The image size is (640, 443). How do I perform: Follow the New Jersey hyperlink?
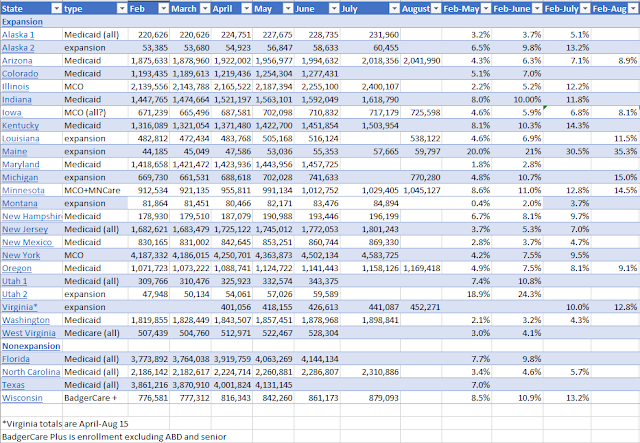pyautogui.click(x=25, y=229)
